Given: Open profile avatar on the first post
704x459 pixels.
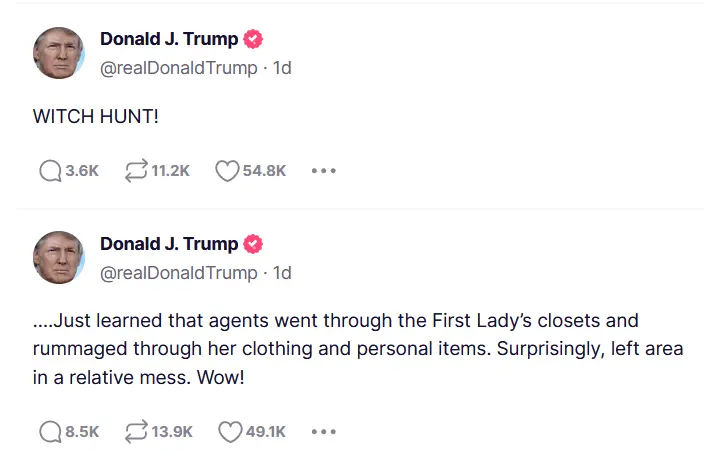Looking at the screenshot, I should click(59, 53).
